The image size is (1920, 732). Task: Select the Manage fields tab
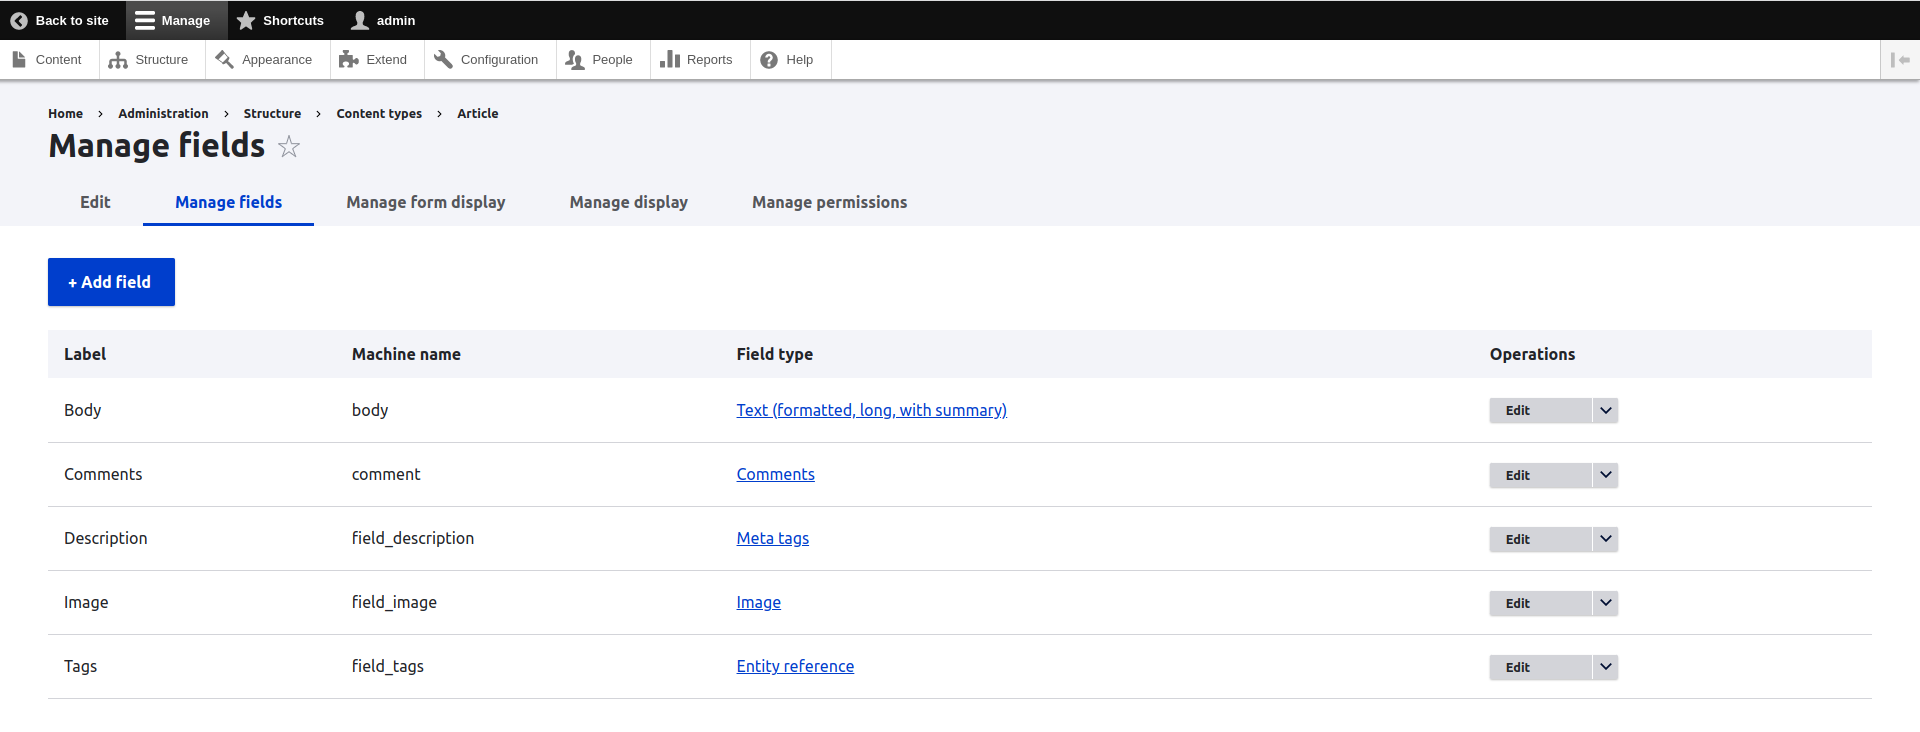(228, 202)
